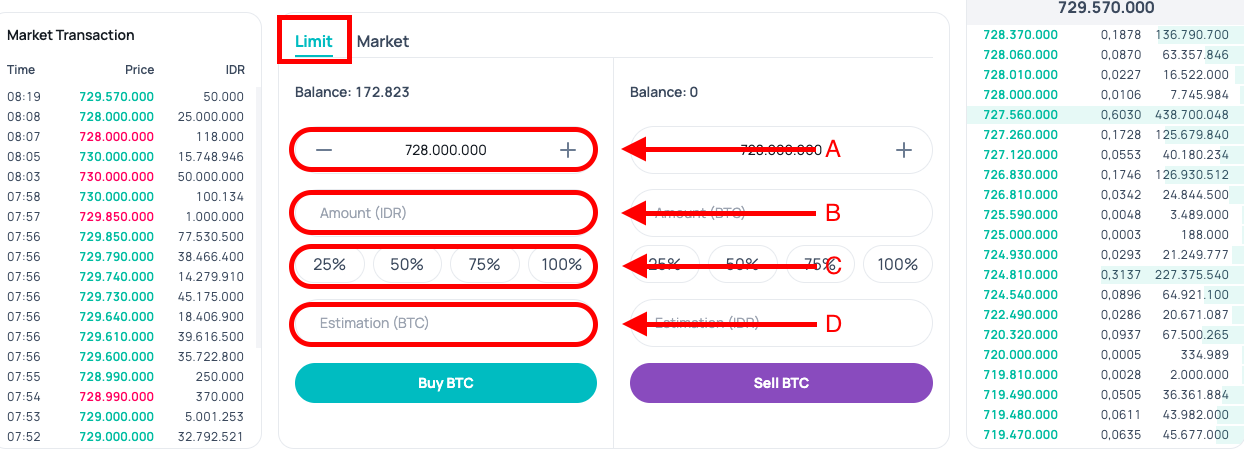1244x453 pixels.
Task: Click the plus icon in sell price field
Action: 904,150
